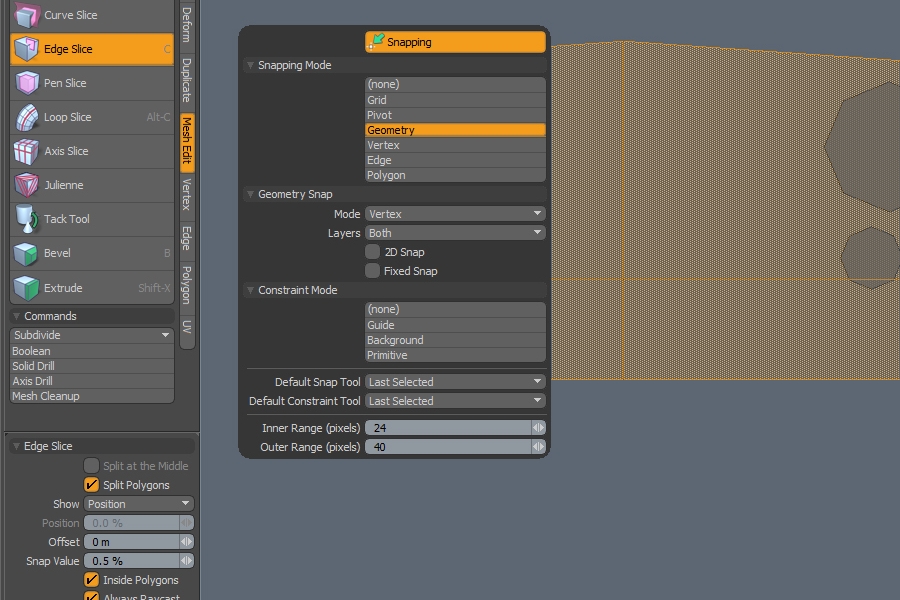Select the Extrude tool icon
900x600 pixels.
point(26,288)
